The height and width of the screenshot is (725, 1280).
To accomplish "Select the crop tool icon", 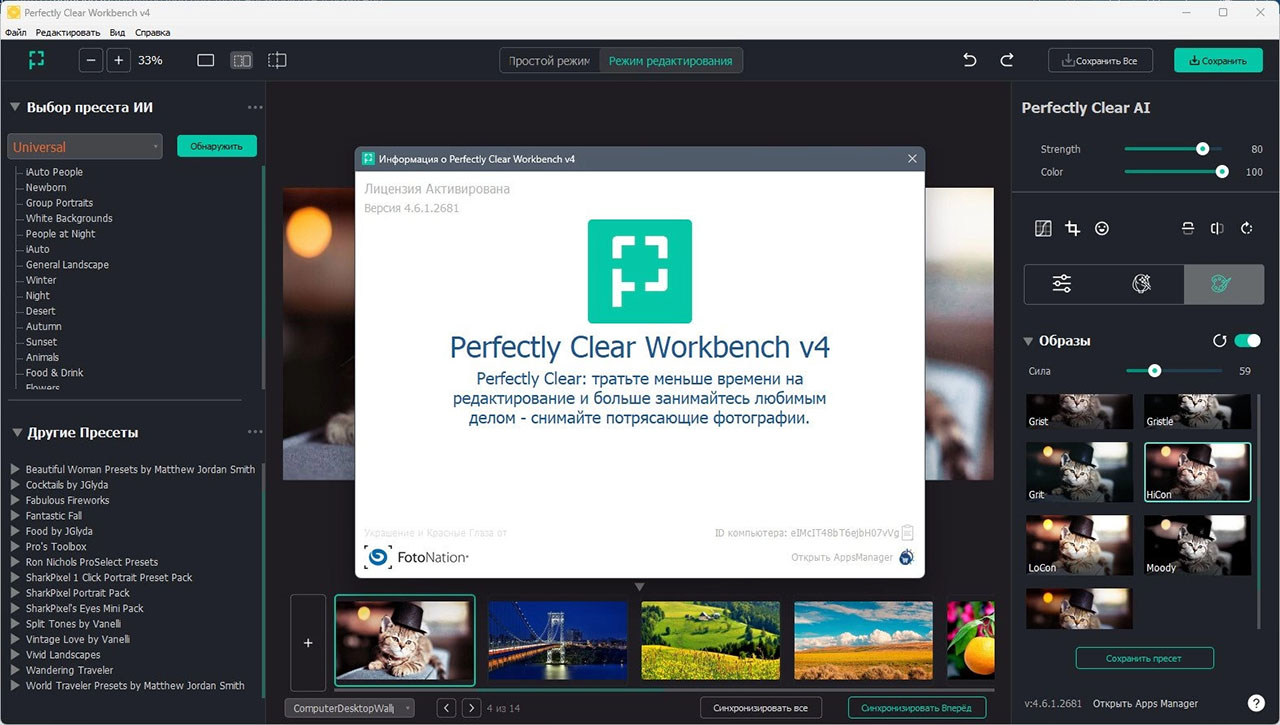I will [x=1072, y=228].
